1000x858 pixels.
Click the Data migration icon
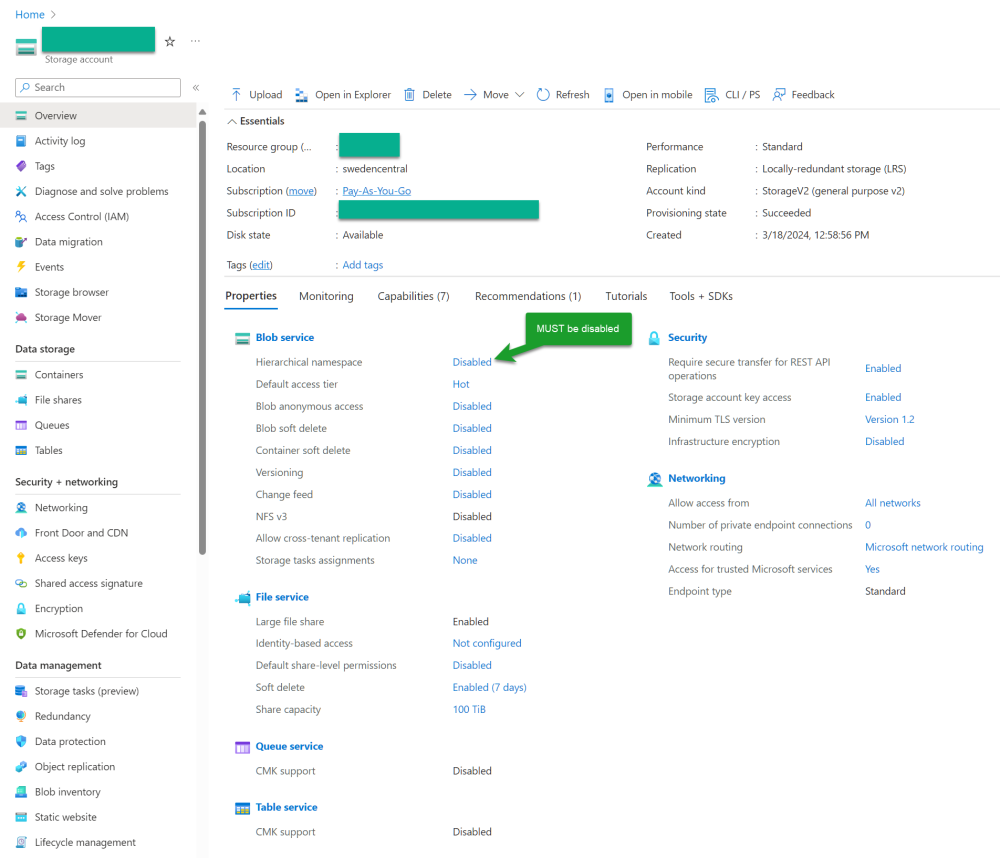21,242
